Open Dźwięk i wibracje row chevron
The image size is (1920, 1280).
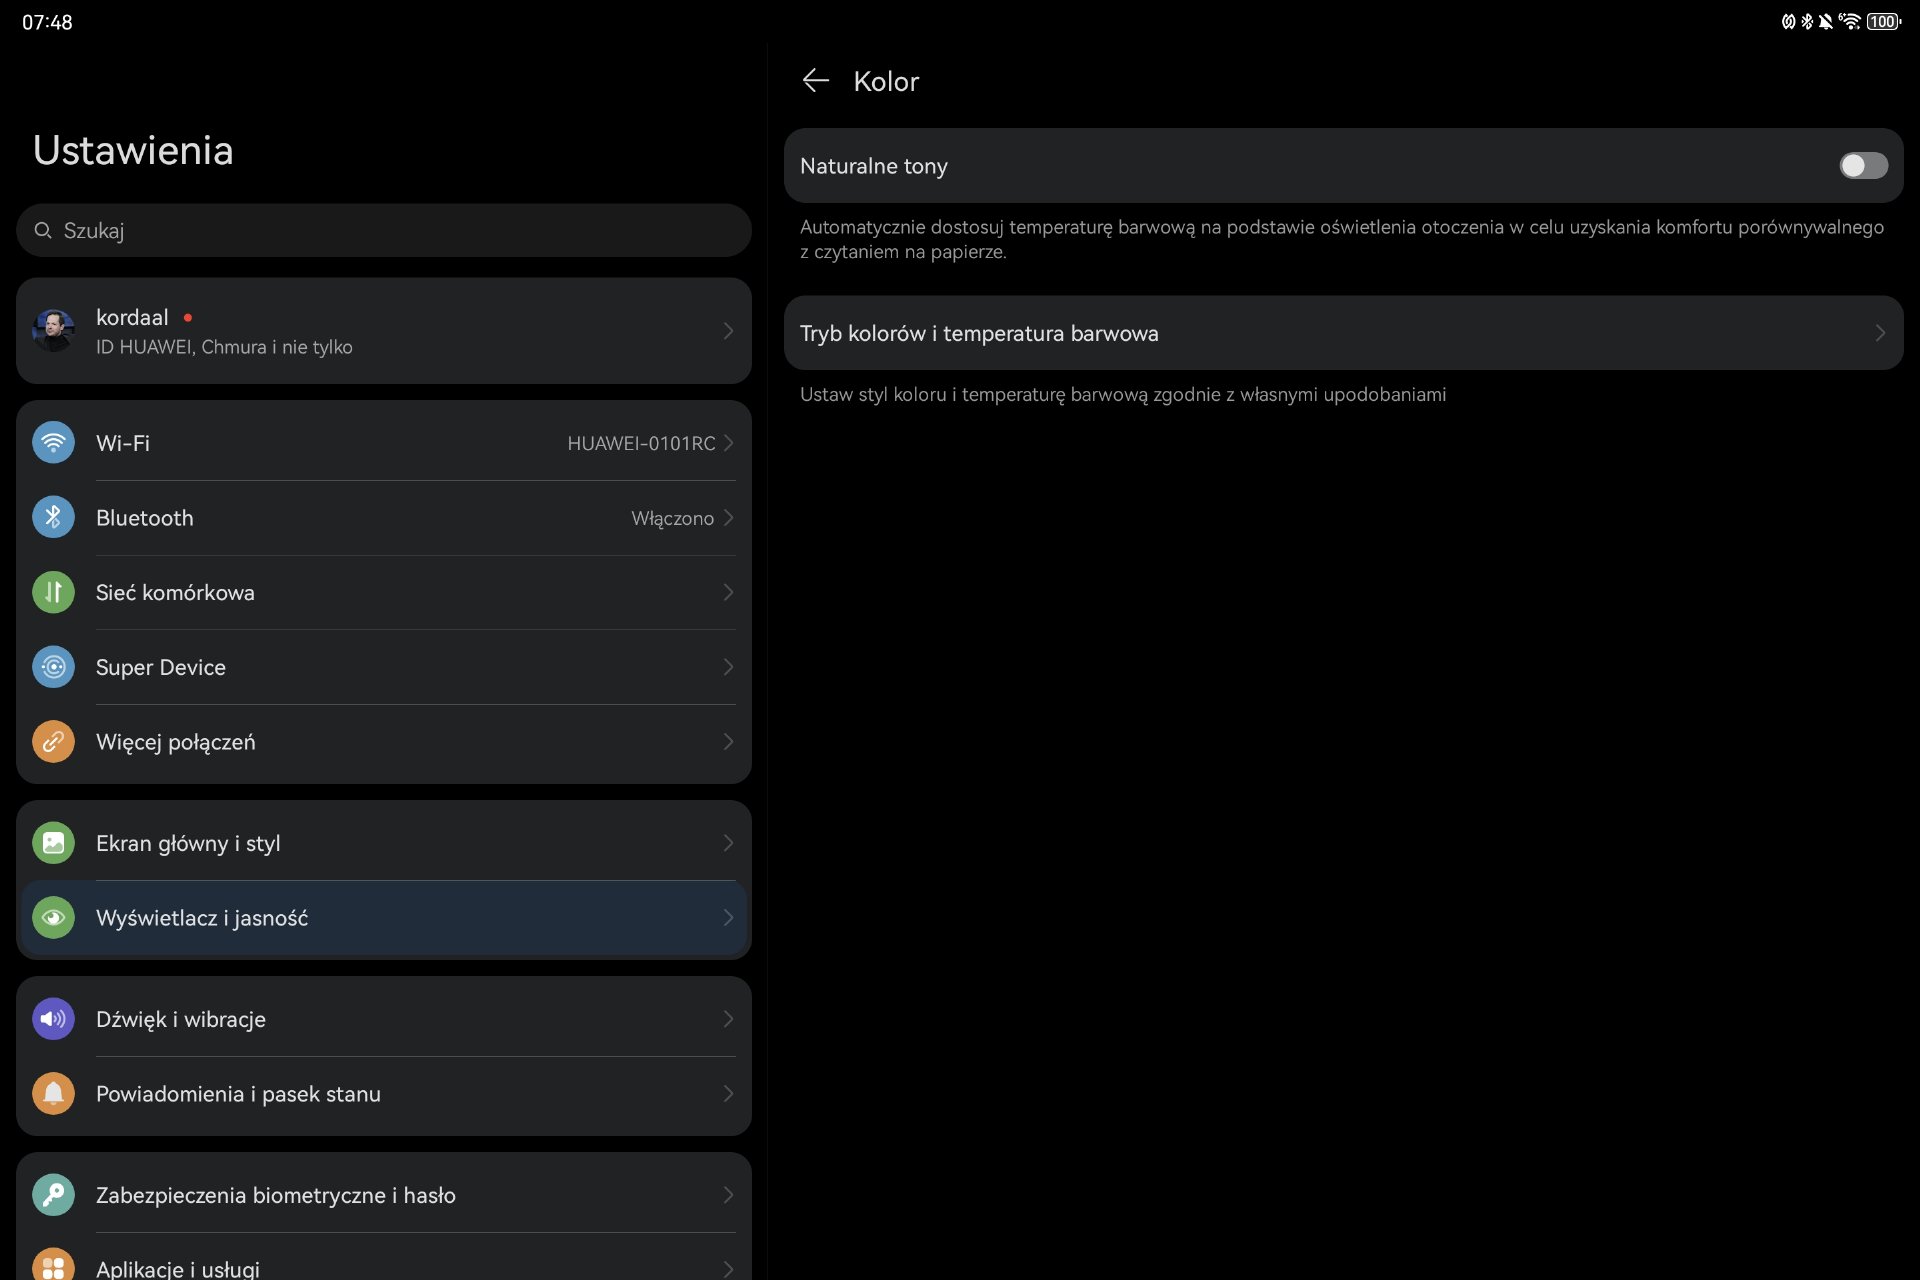[728, 1019]
